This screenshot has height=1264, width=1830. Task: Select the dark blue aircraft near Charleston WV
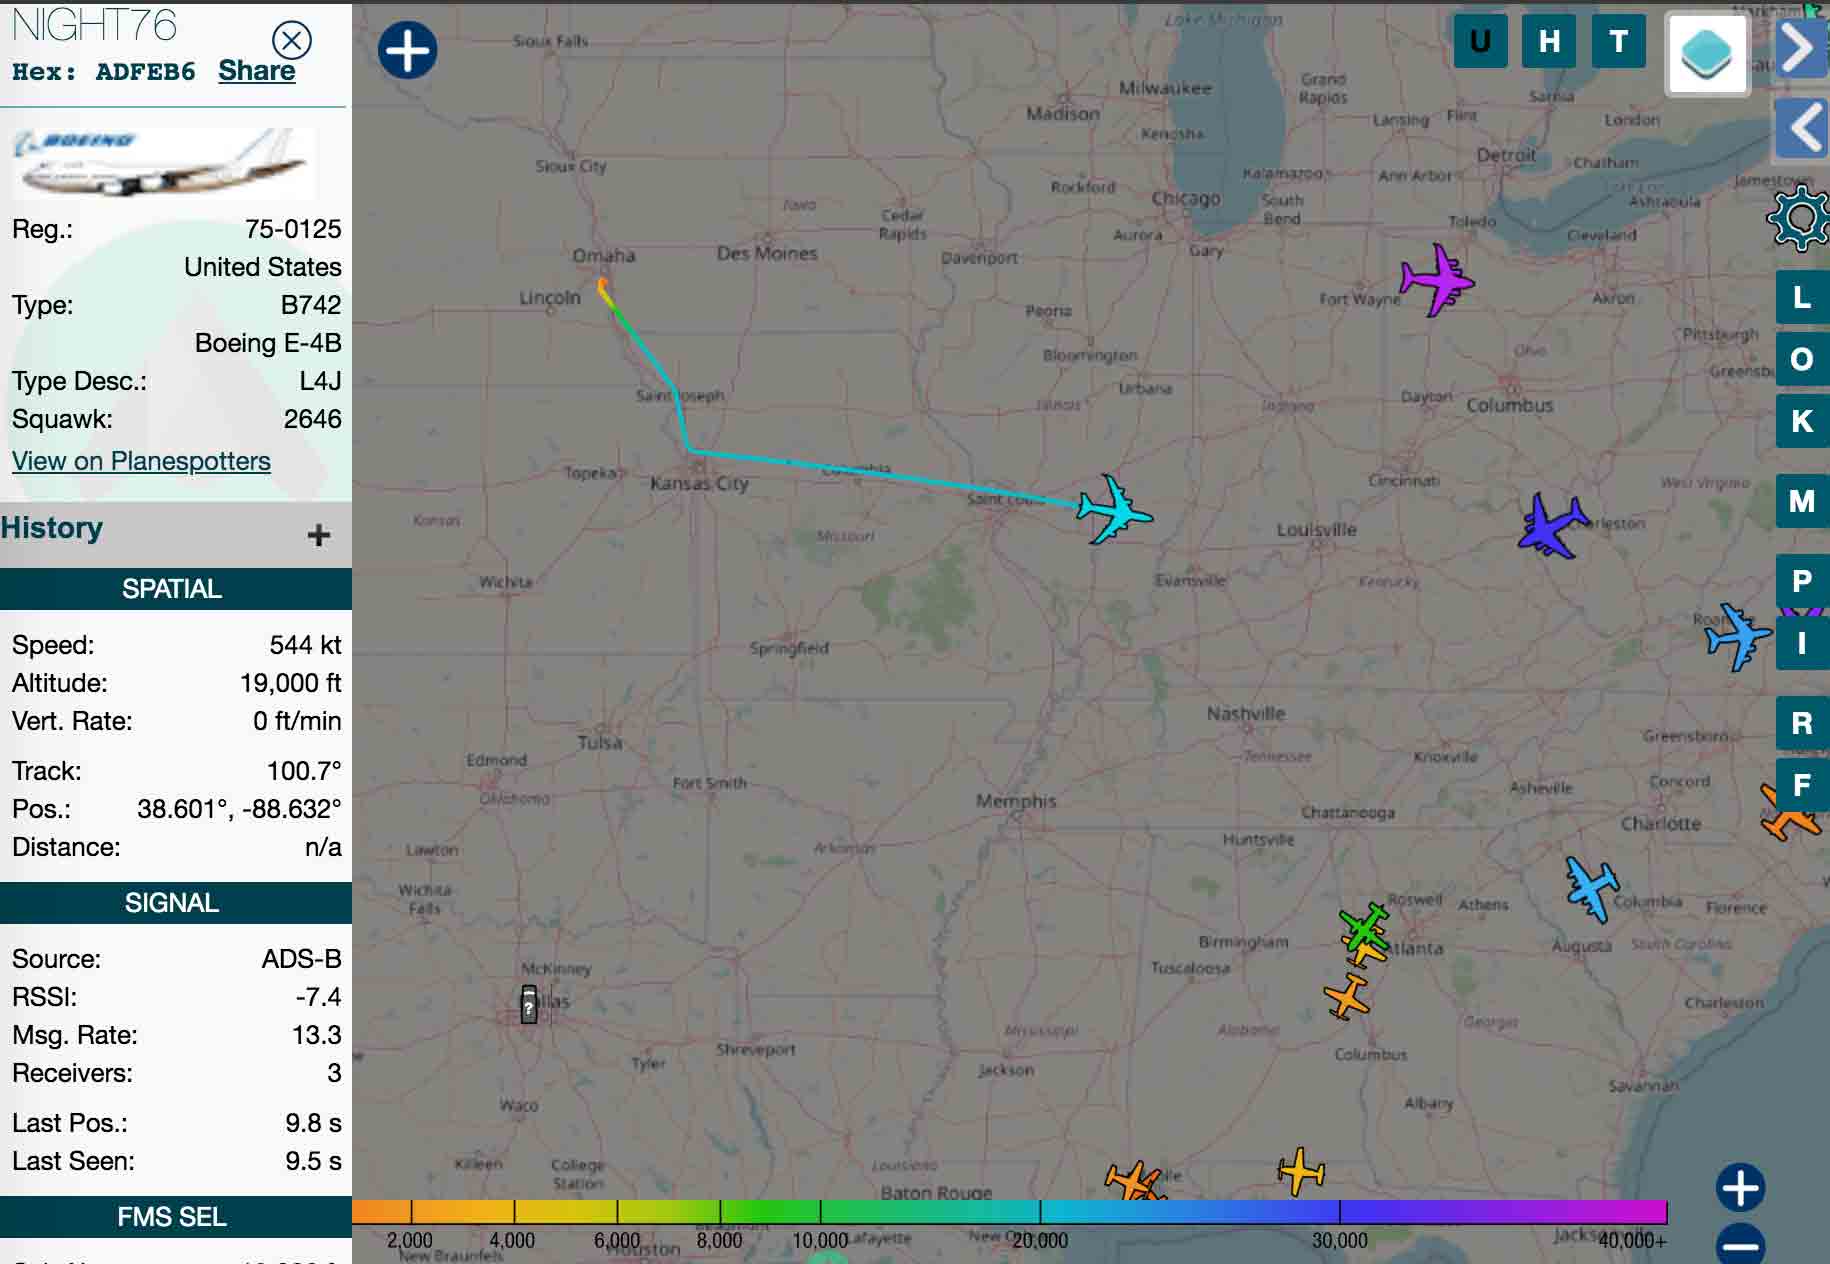1552,525
